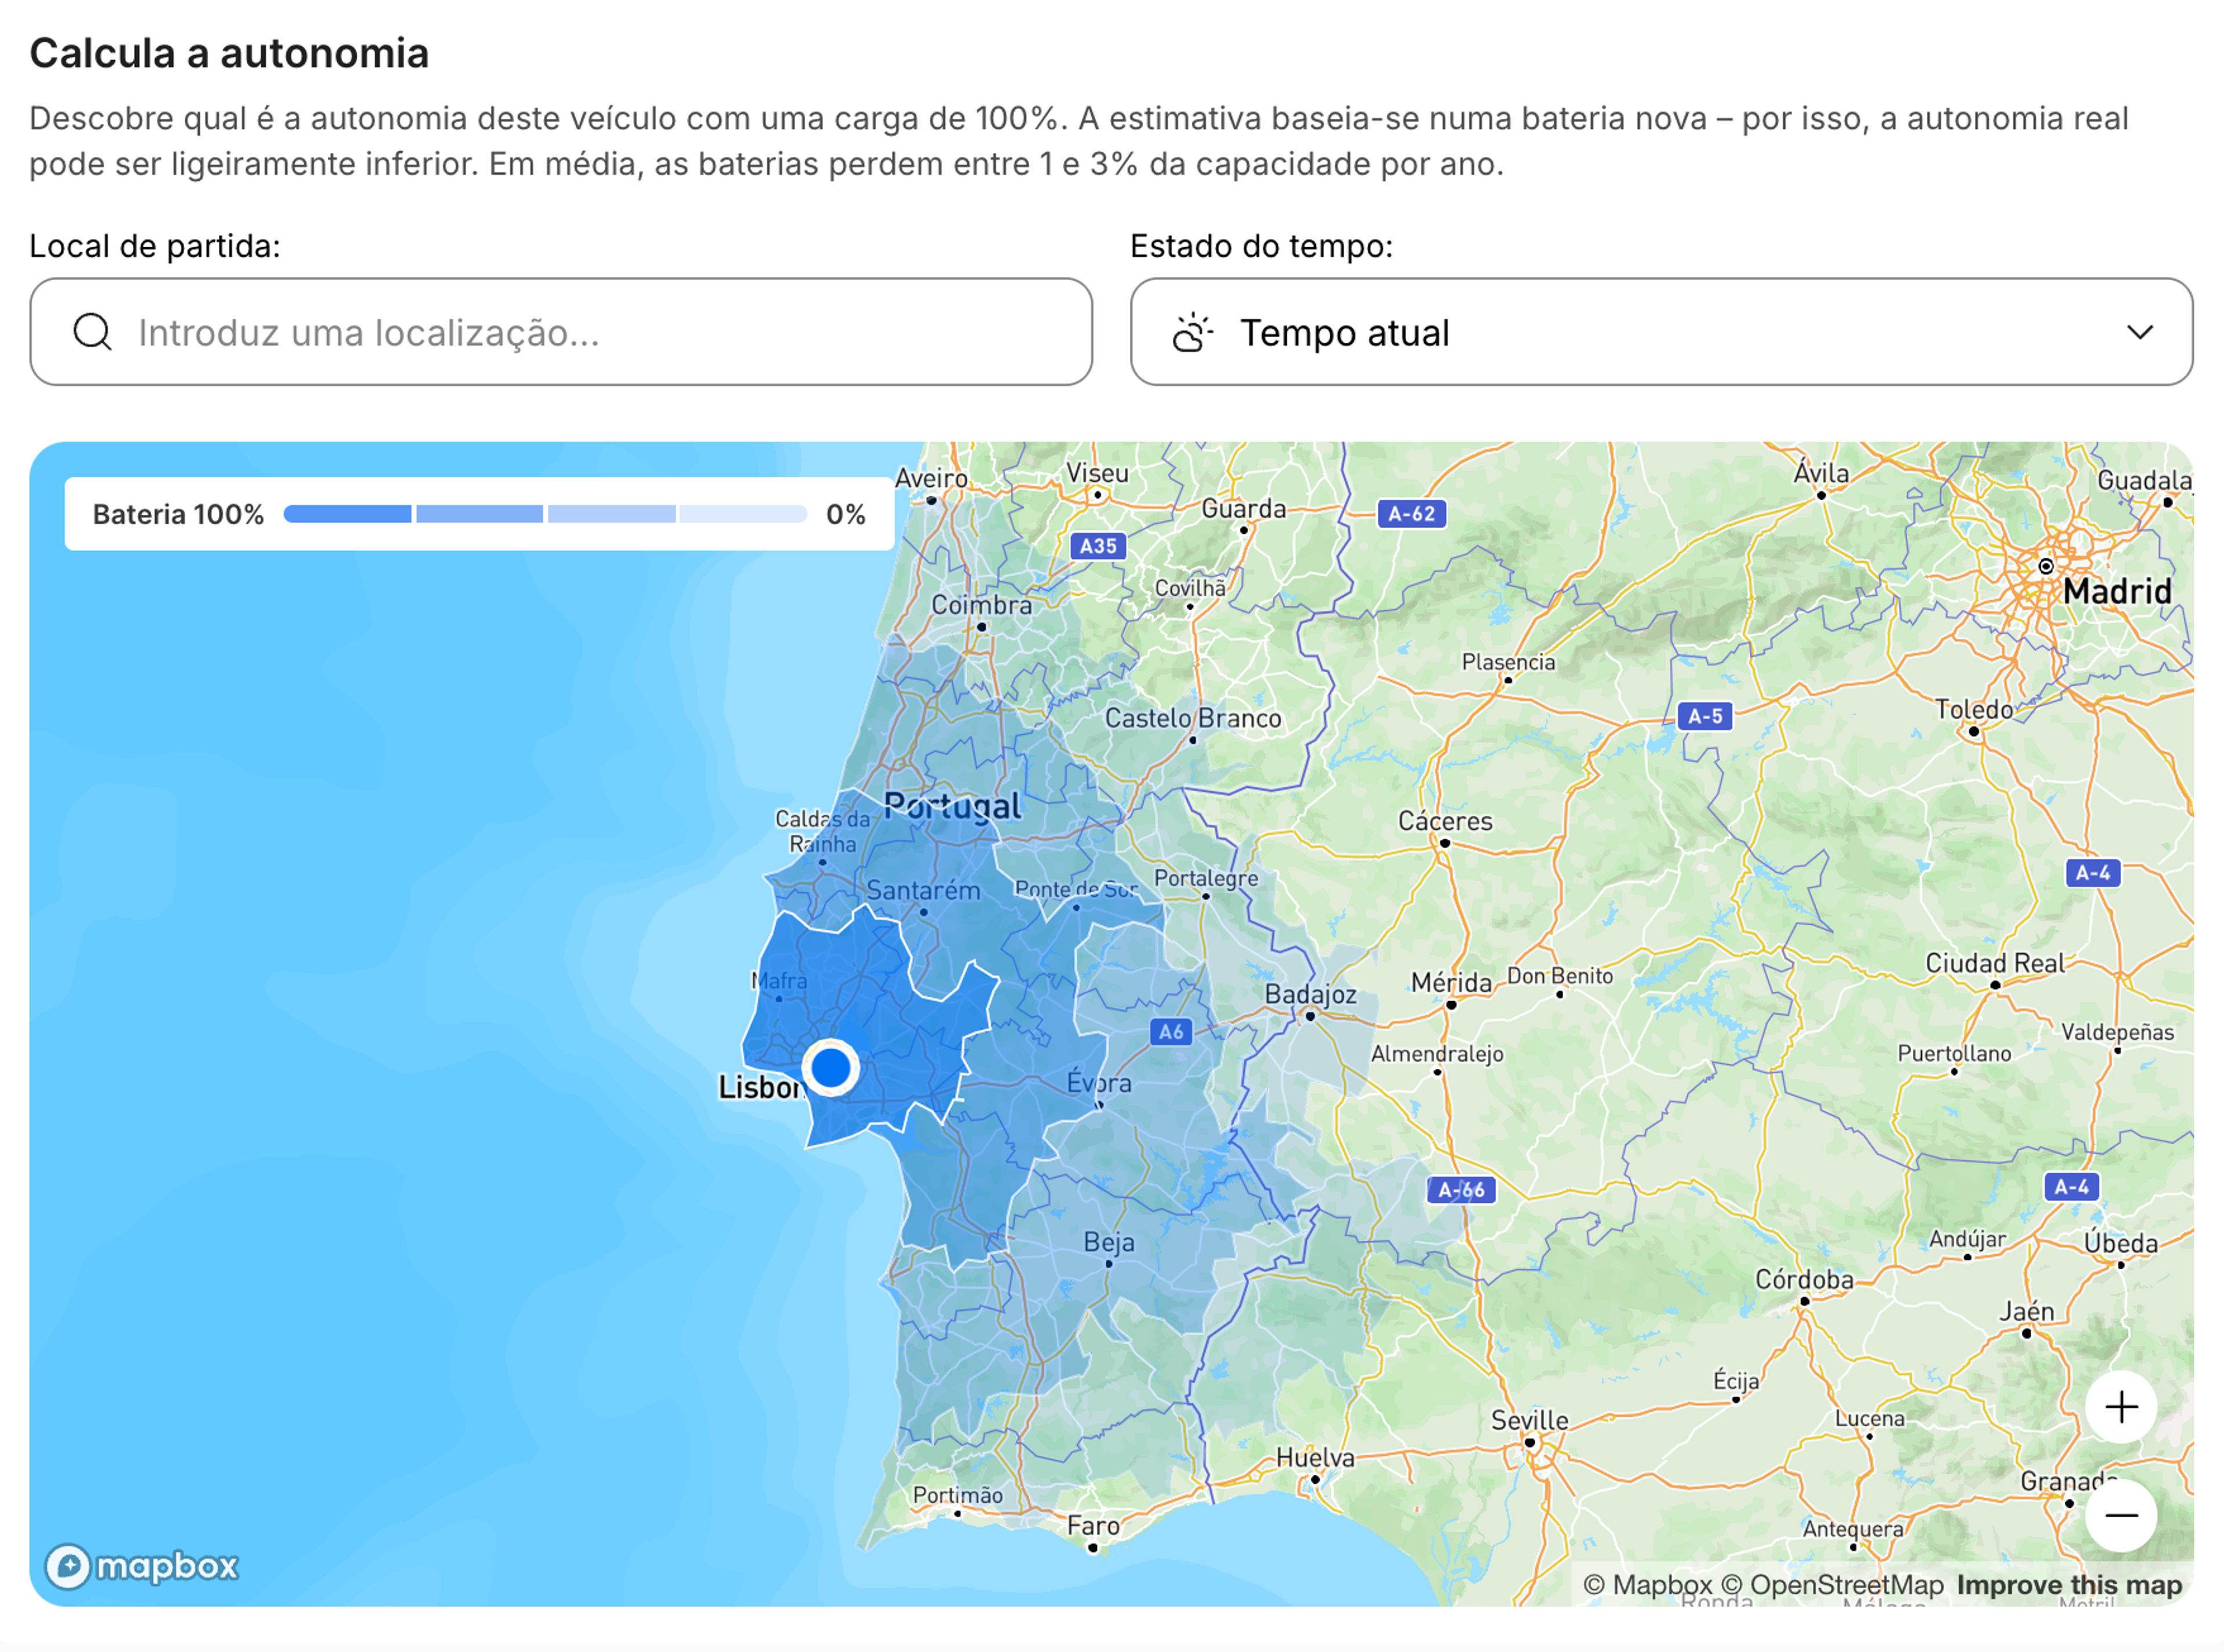Click the A-5 road shield
The width and height of the screenshot is (2224, 1652).
[1705, 716]
